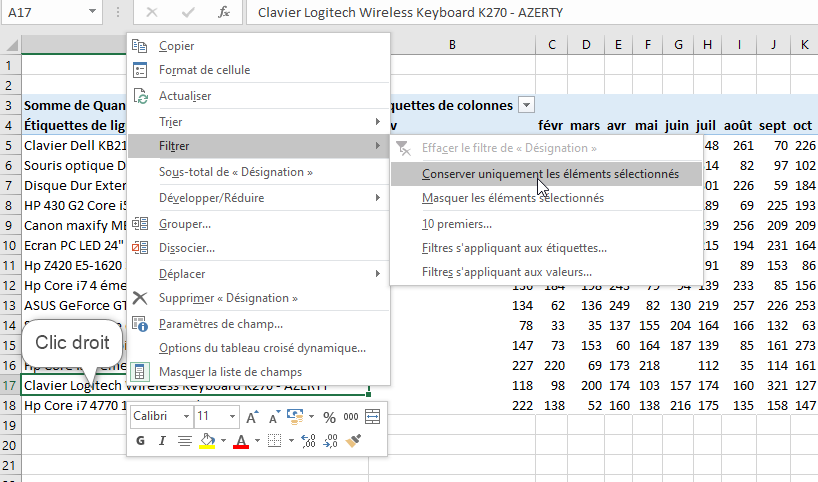
Task: Choose Format de cellule
Action: pyautogui.click(x=258, y=70)
